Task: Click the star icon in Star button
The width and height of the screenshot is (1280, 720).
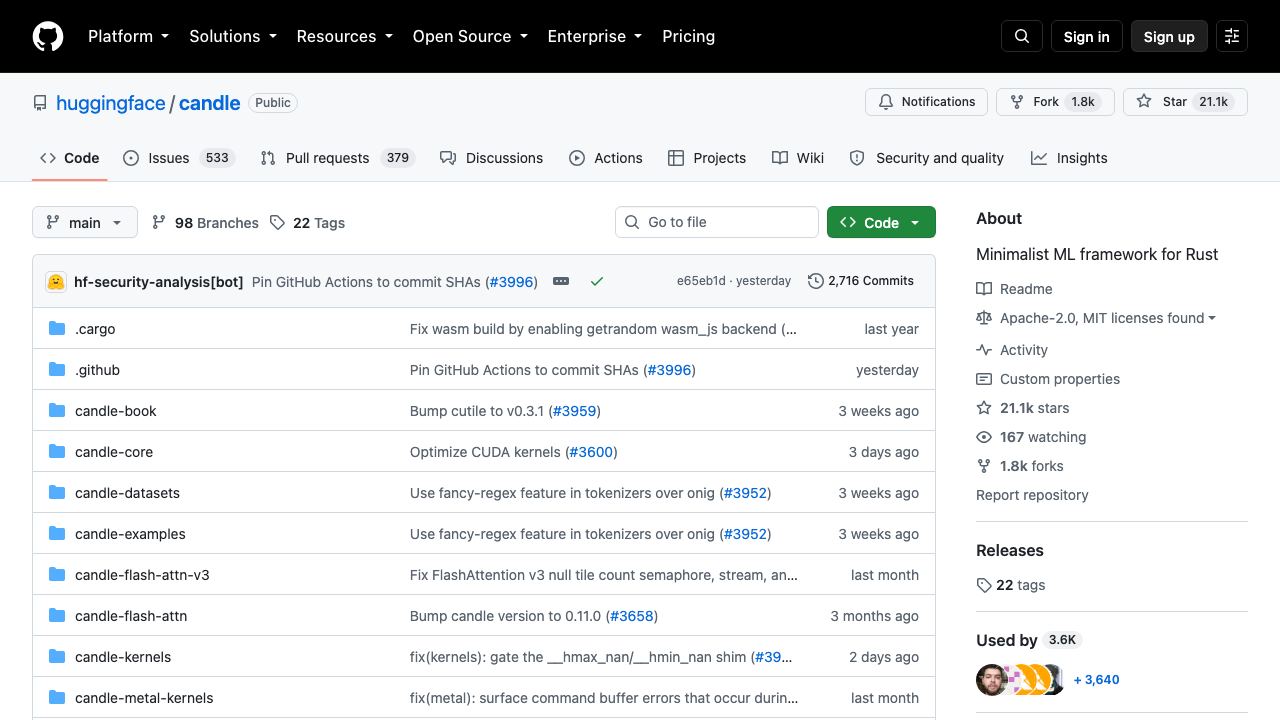Action: point(1144,102)
